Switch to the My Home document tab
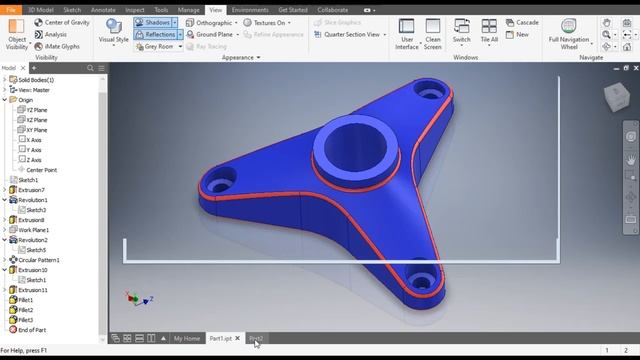The height and width of the screenshot is (360, 640). 187,338
